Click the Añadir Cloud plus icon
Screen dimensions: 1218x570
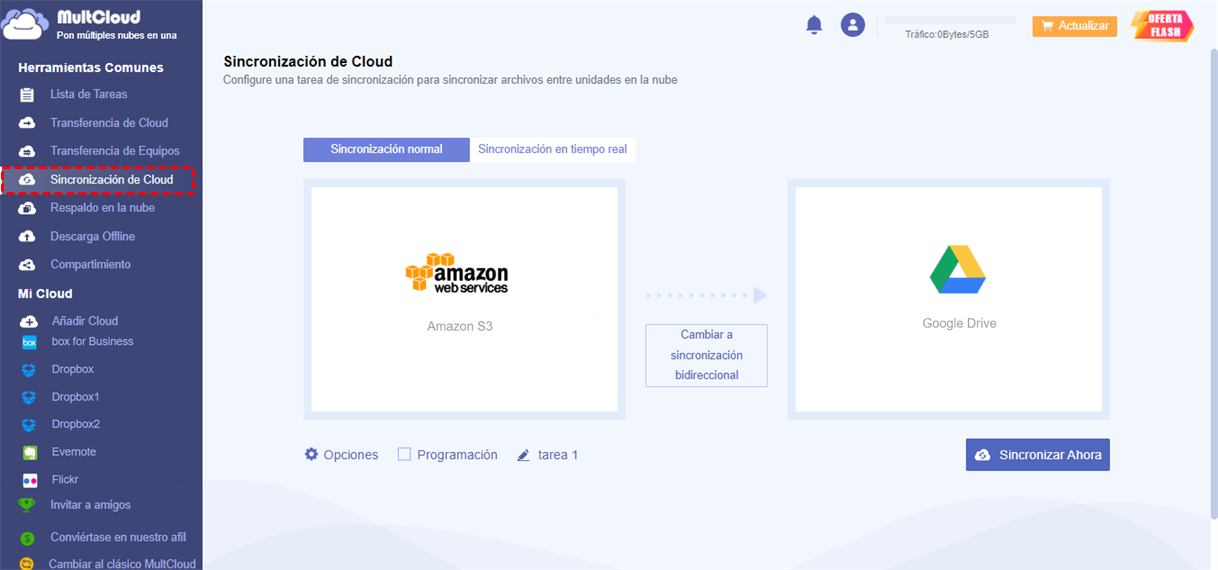click(x=28, y=321)
